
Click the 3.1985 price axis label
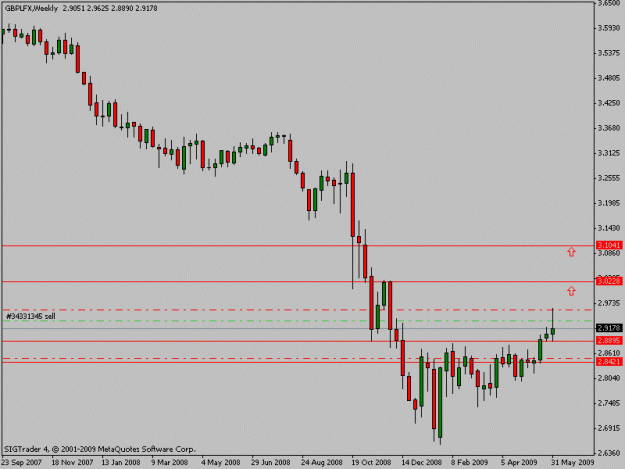[x=609, y=203]
